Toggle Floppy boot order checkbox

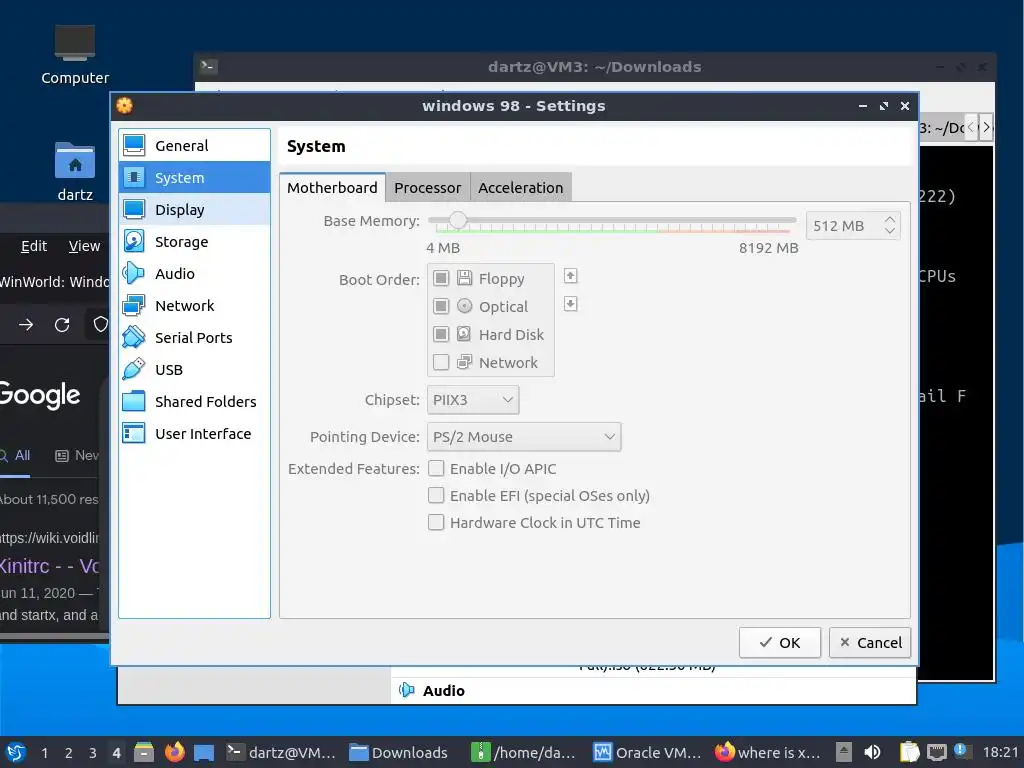tap(441, 279)
